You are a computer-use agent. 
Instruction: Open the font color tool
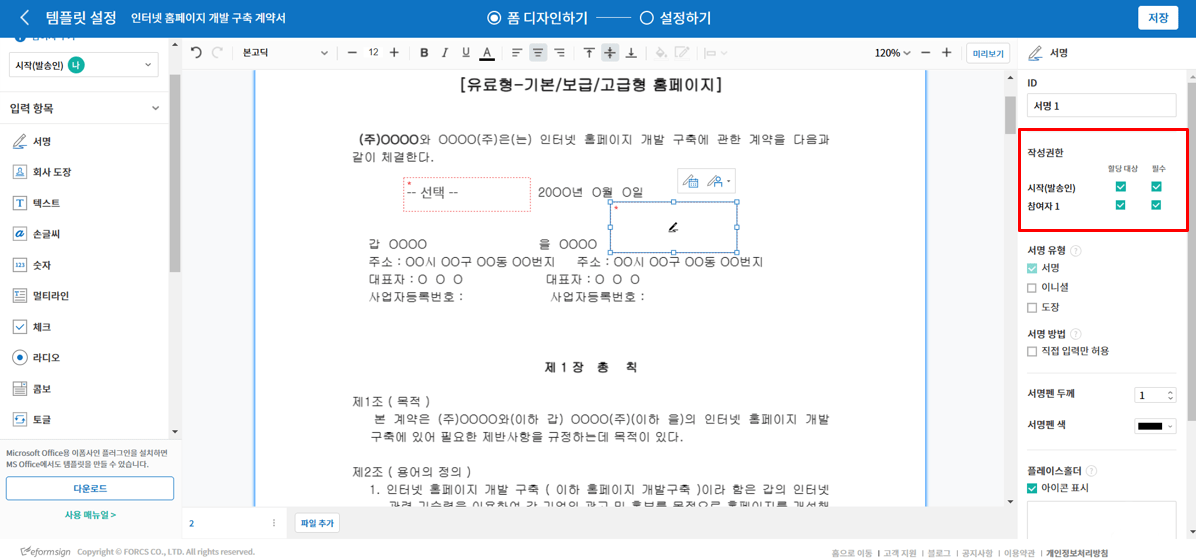click(487, 53)
